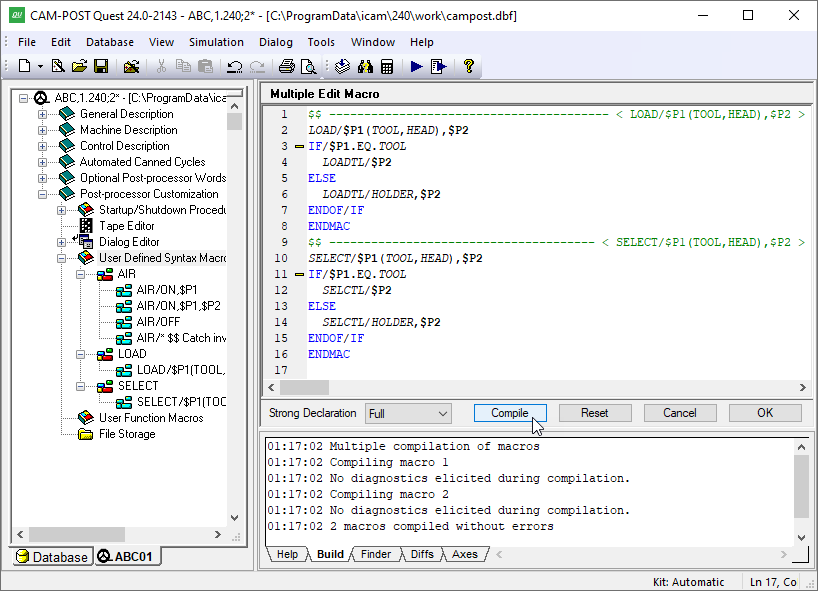Select the Tape Editor tree item

(x=127, y=226)
